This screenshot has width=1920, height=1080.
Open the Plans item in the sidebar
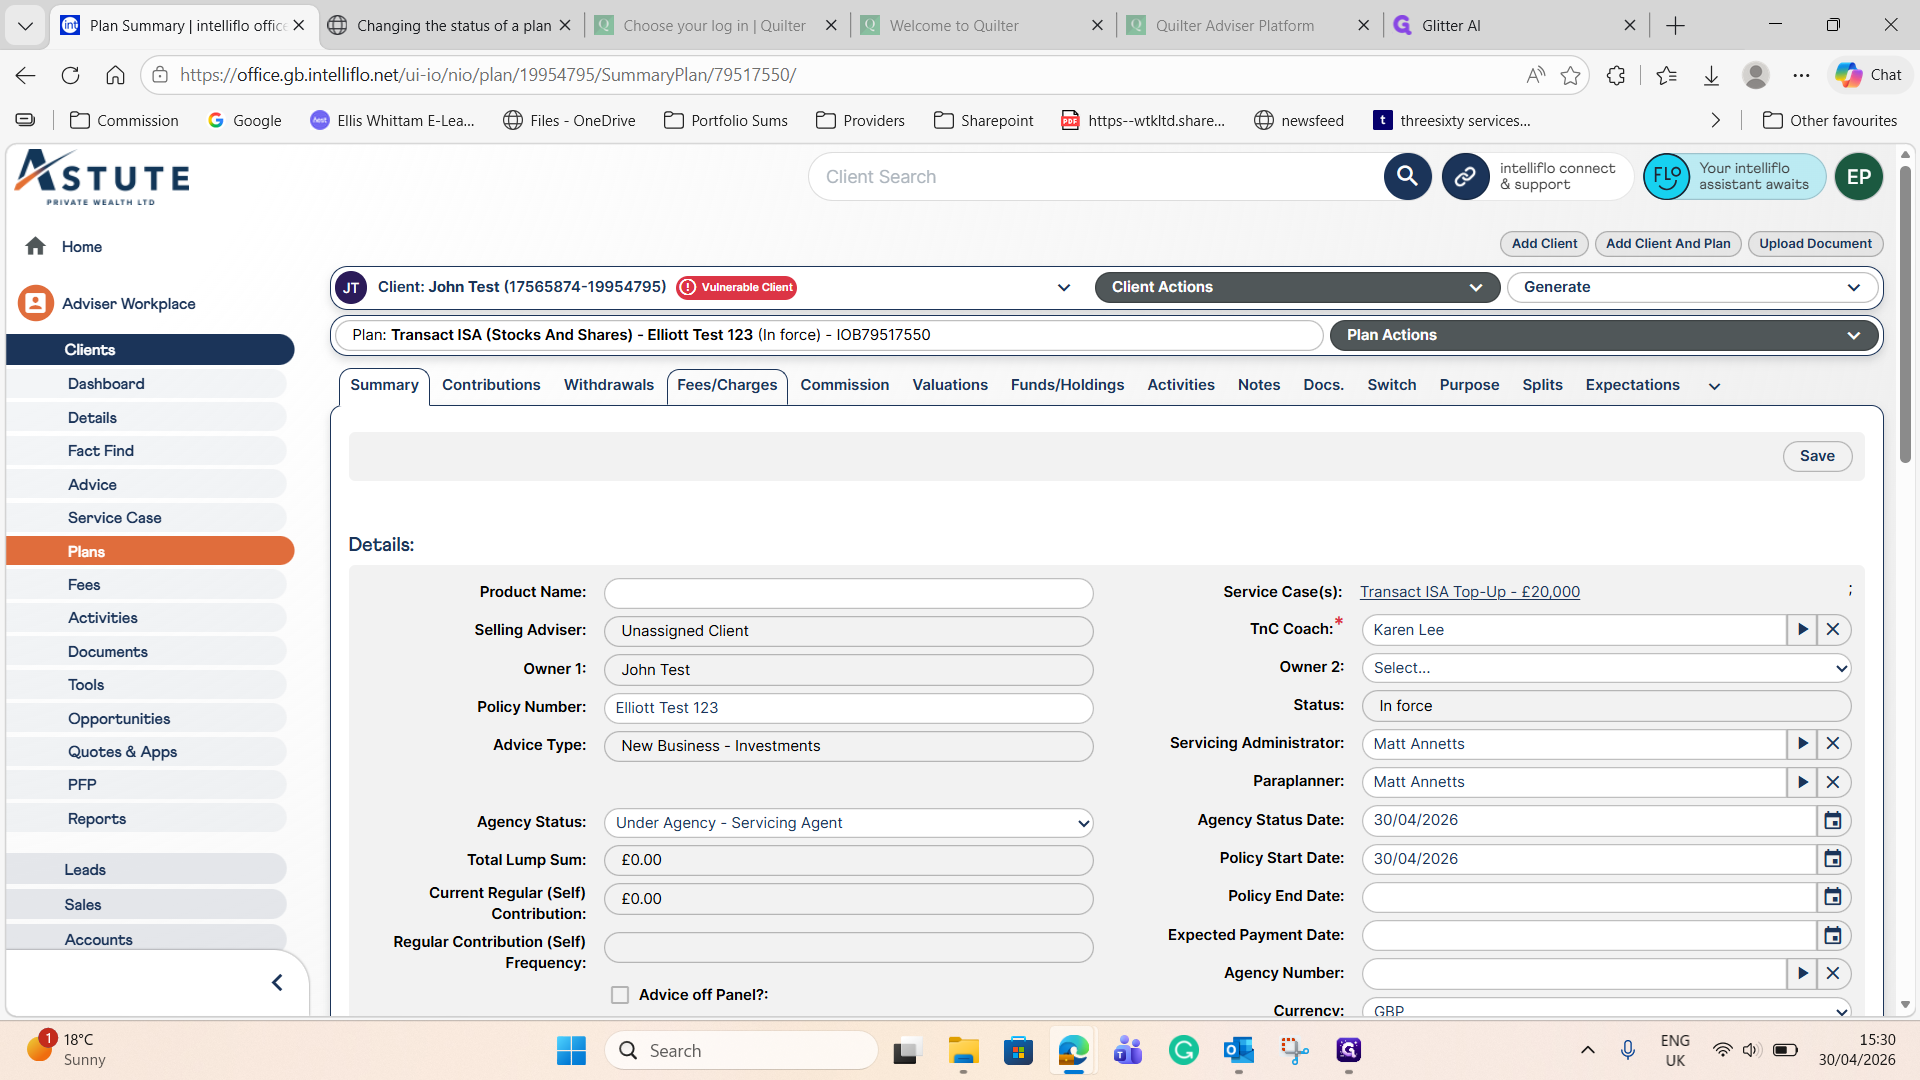[x=150, y=551]
